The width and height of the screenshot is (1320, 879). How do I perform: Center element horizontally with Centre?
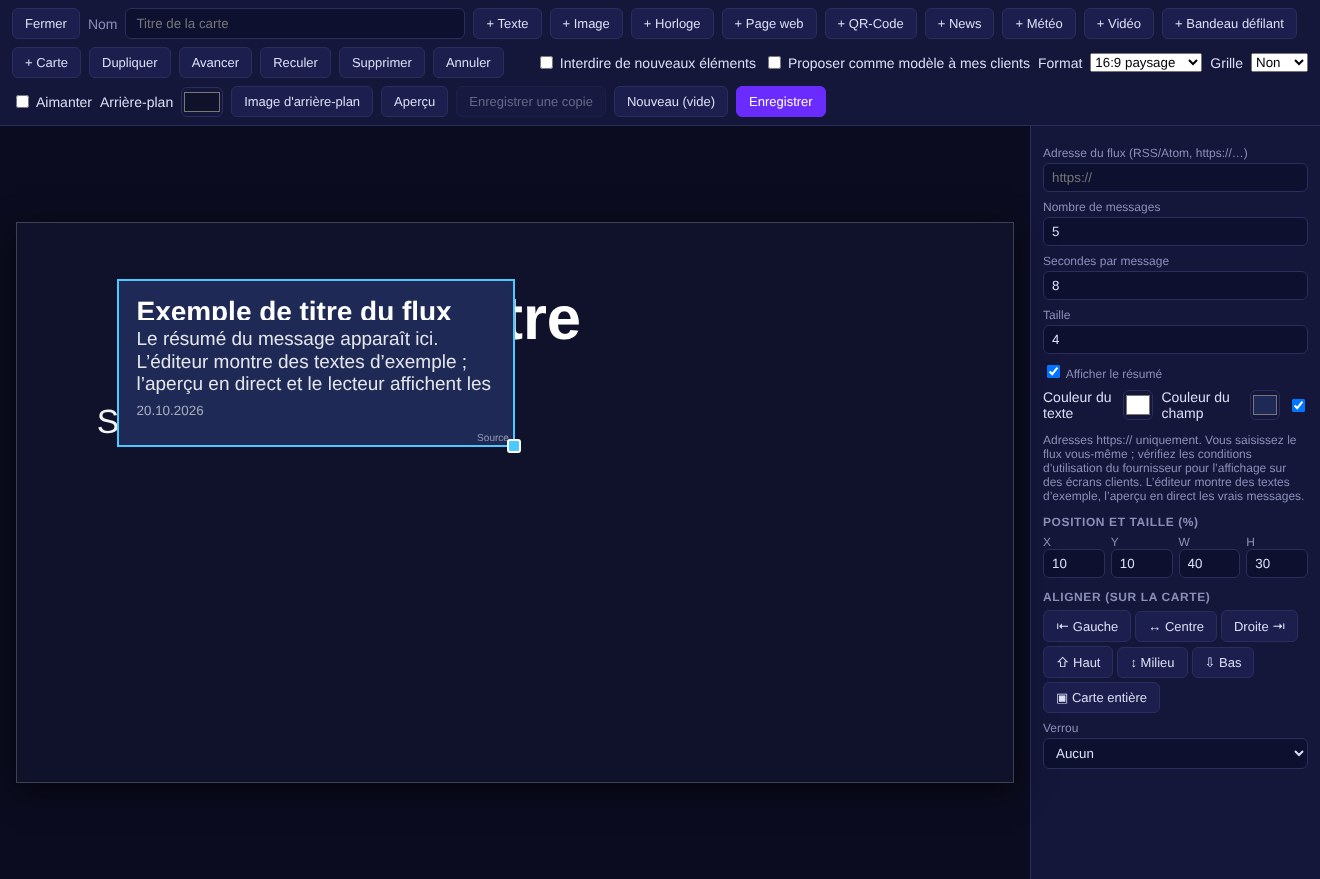tap(1176, 626)
